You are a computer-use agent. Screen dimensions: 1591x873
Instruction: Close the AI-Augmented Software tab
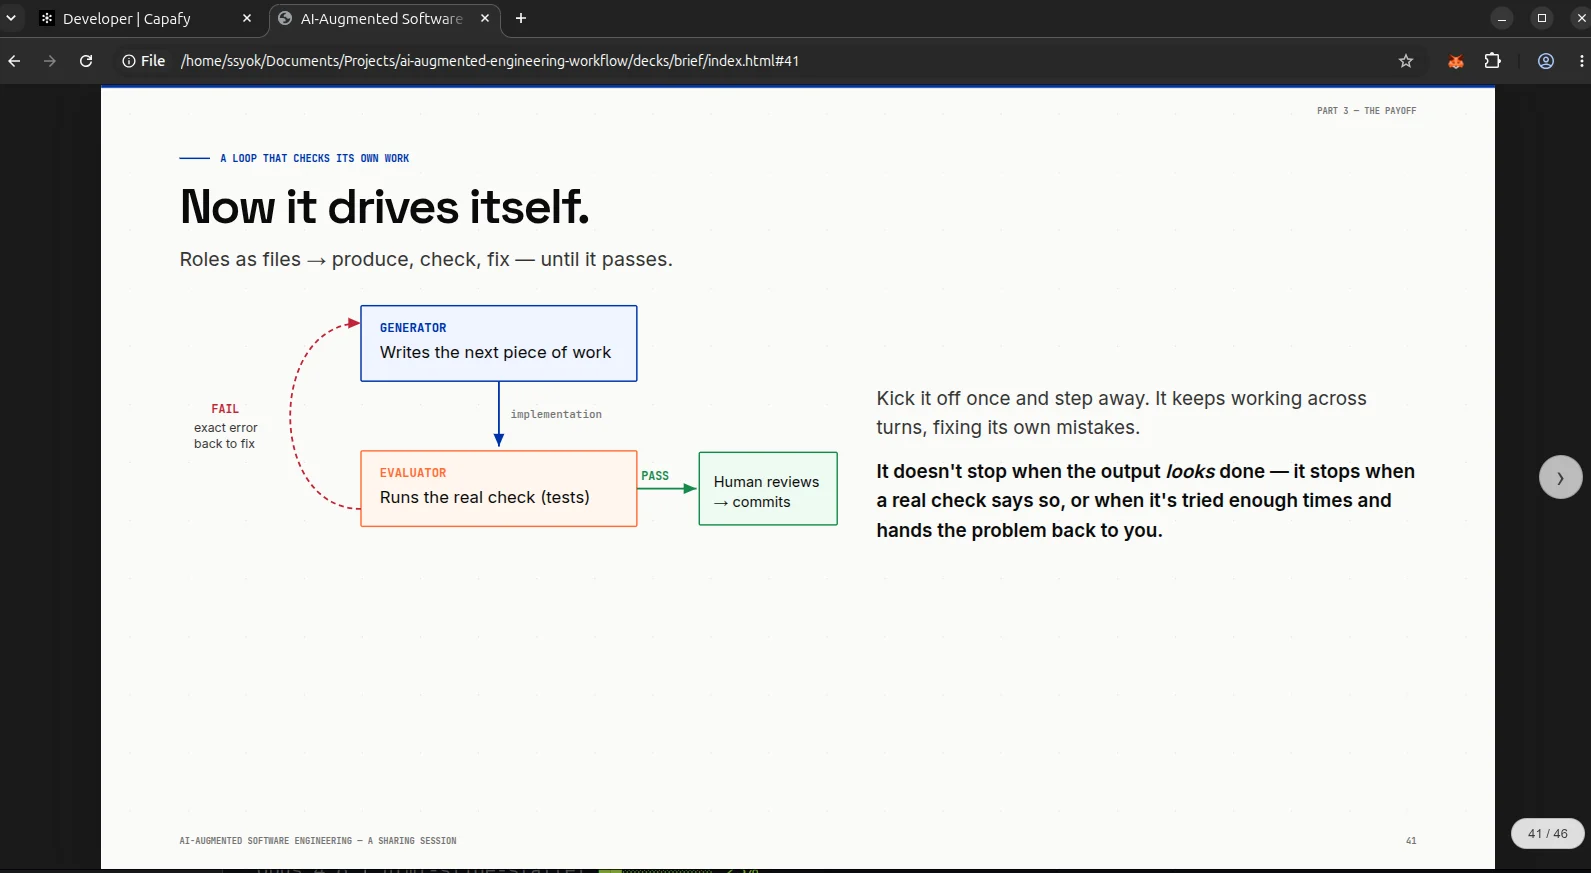coord(485,18)
